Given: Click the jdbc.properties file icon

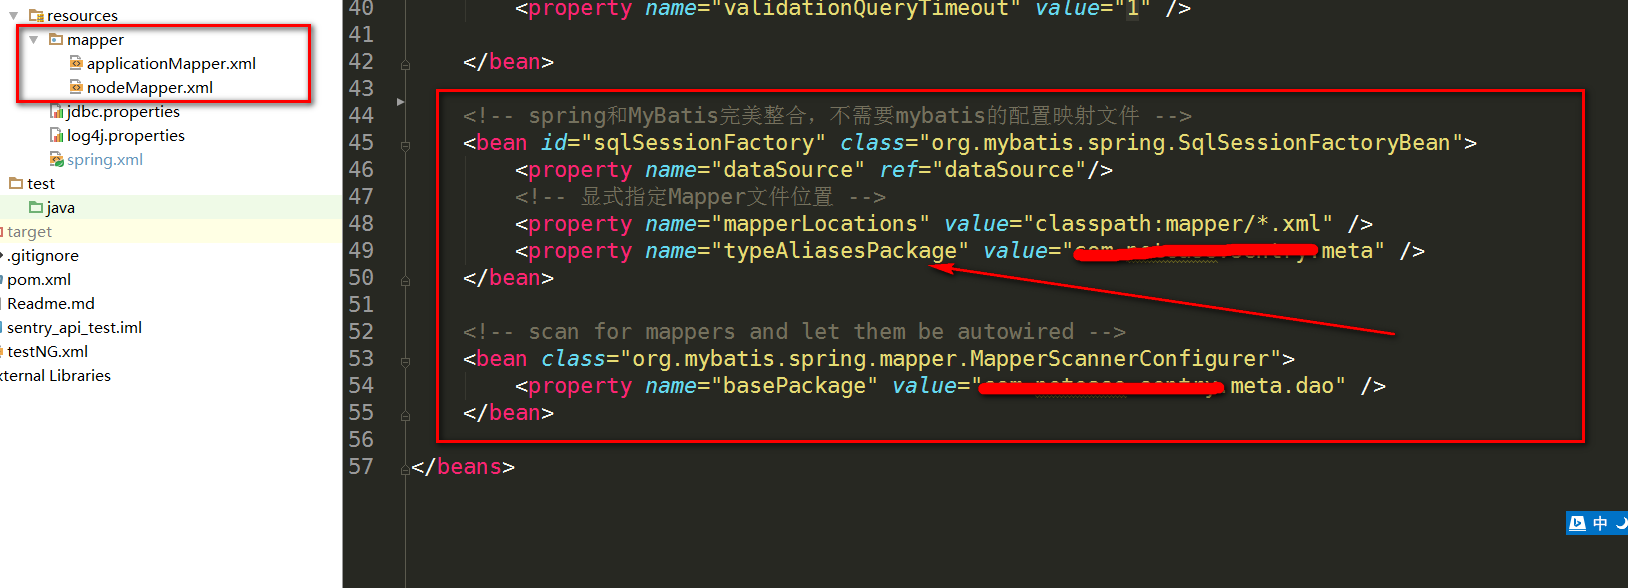Looking at the screenshot, I should pyautogui.click(x=57, y=111).
